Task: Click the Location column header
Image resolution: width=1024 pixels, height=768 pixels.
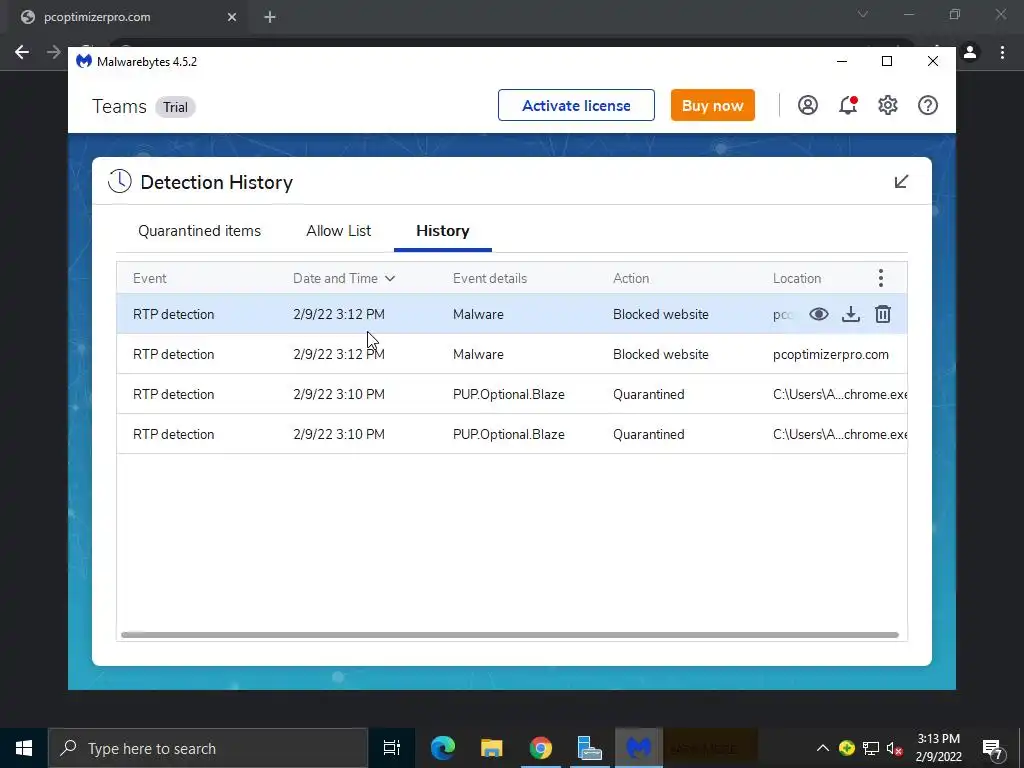Action: pos(797,278)
